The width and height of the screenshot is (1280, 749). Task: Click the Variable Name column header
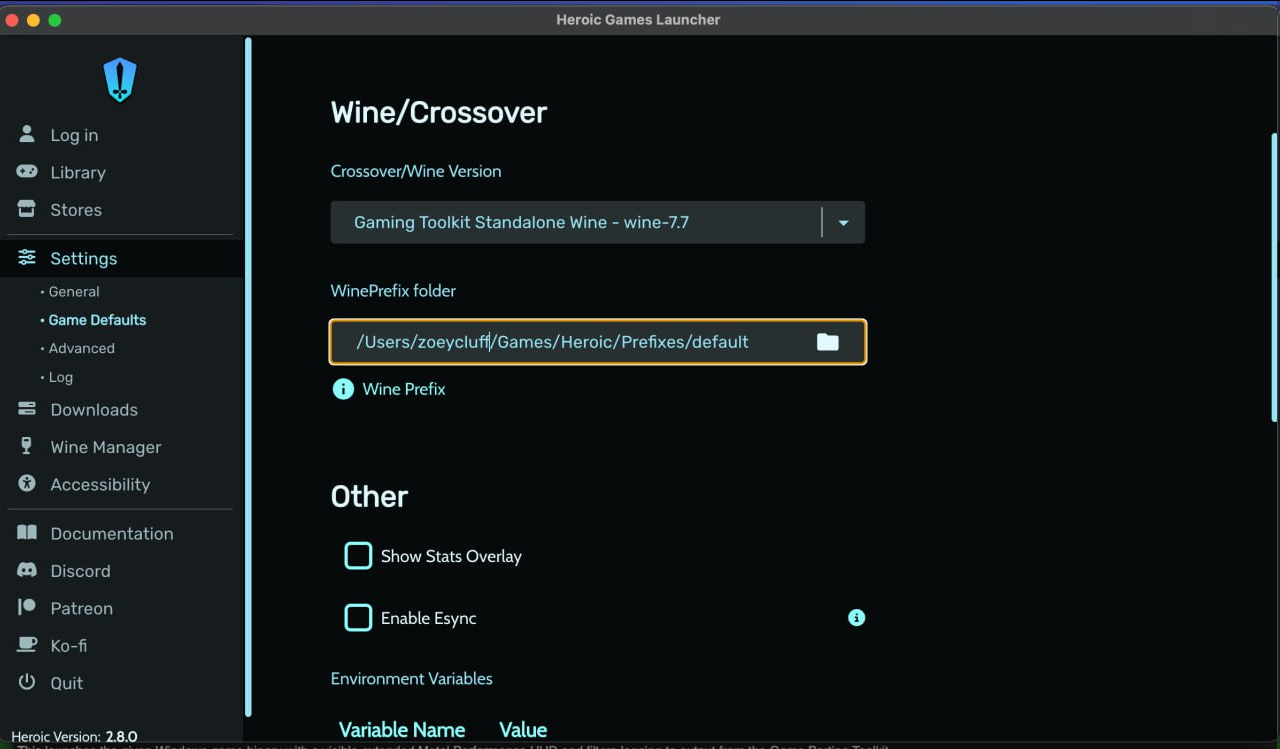(402, 730)
